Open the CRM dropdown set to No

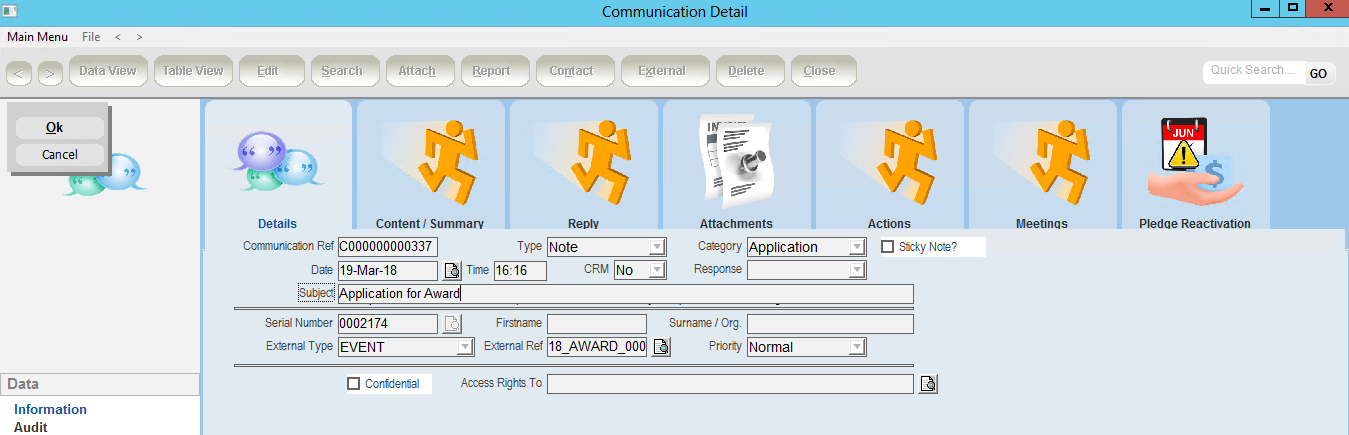click(x=657, y=270)
